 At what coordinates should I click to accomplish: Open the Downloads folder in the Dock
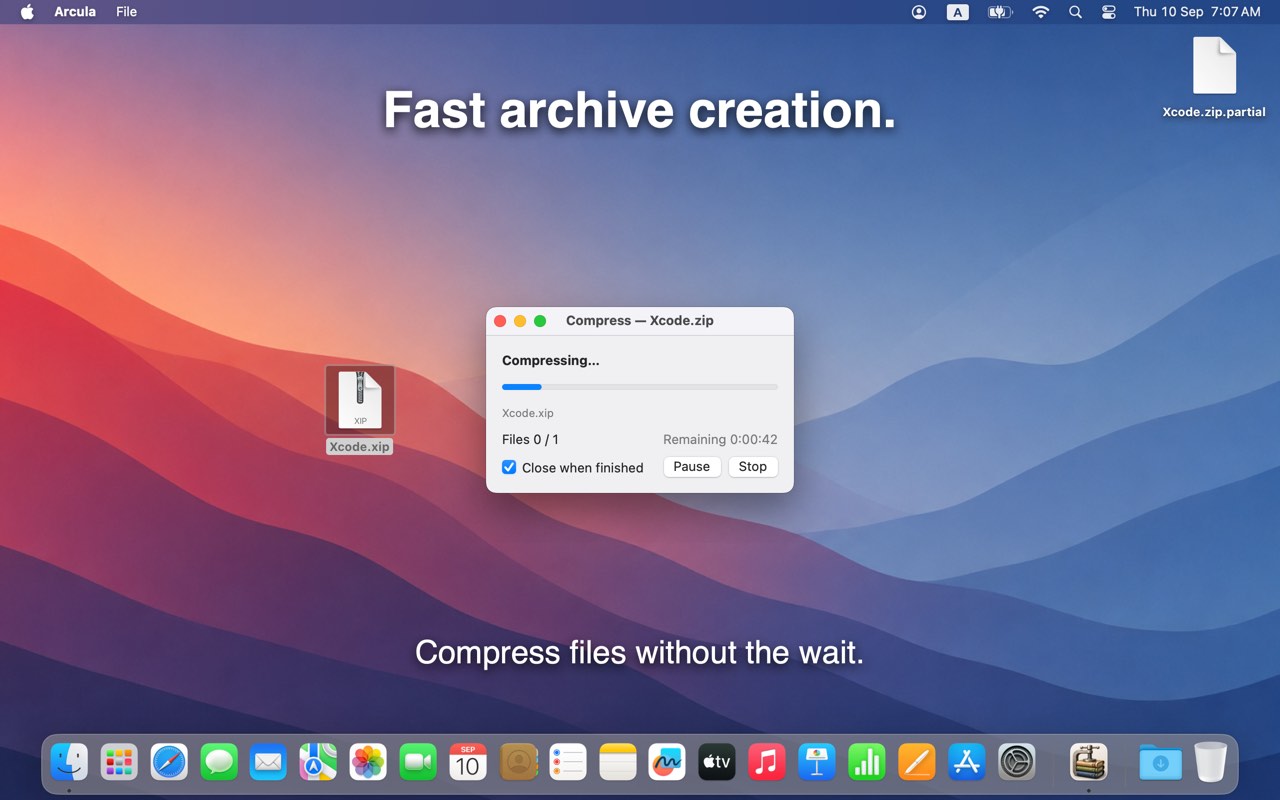1160,763
